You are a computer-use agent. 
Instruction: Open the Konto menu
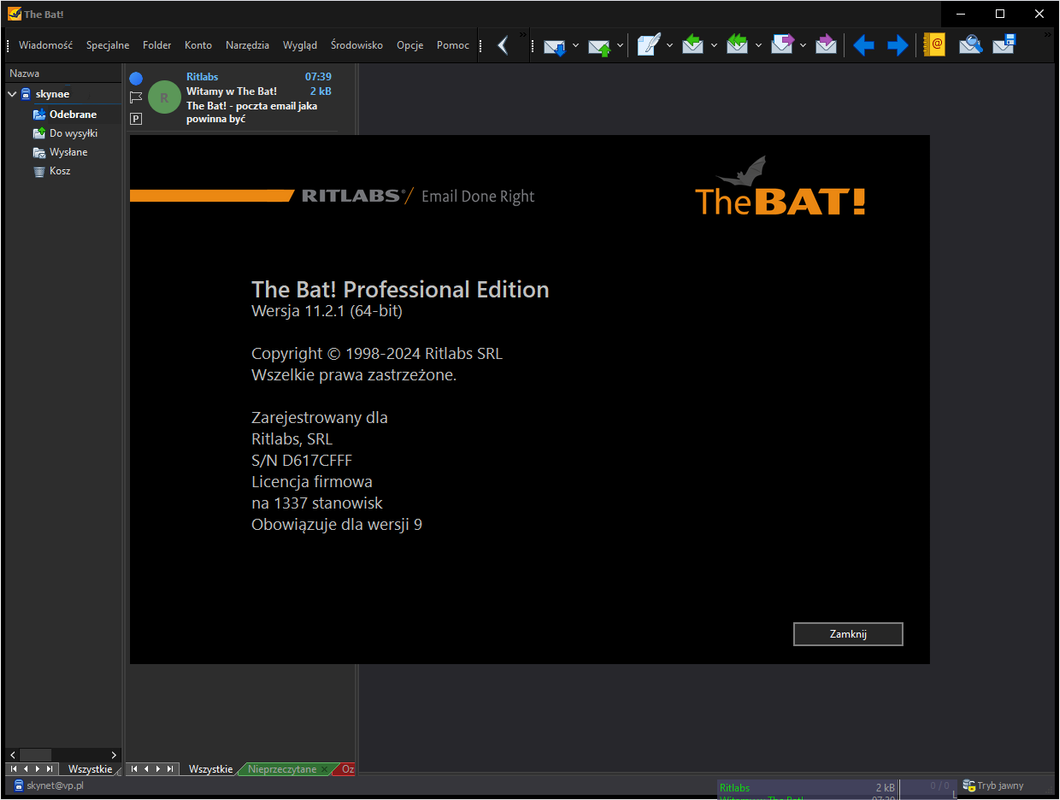198,45
